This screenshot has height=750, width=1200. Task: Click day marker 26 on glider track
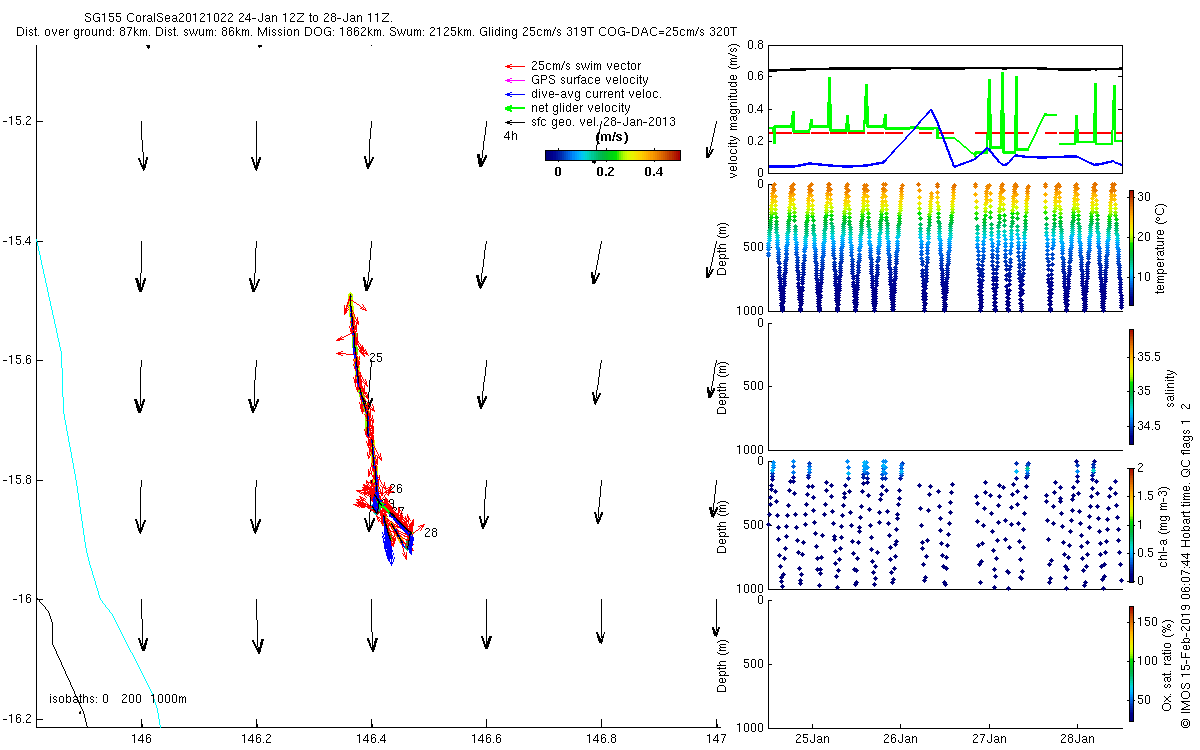396,488
